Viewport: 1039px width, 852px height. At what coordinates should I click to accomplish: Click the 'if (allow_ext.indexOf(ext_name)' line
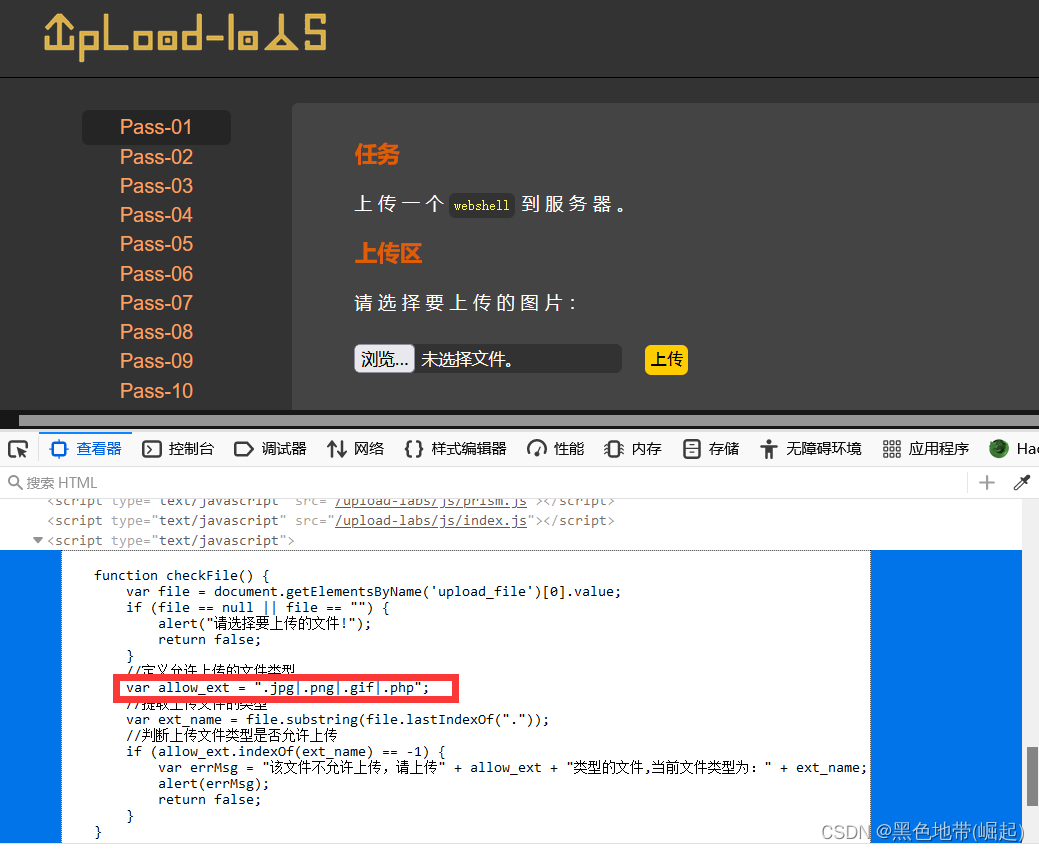[x=286, y=751]
